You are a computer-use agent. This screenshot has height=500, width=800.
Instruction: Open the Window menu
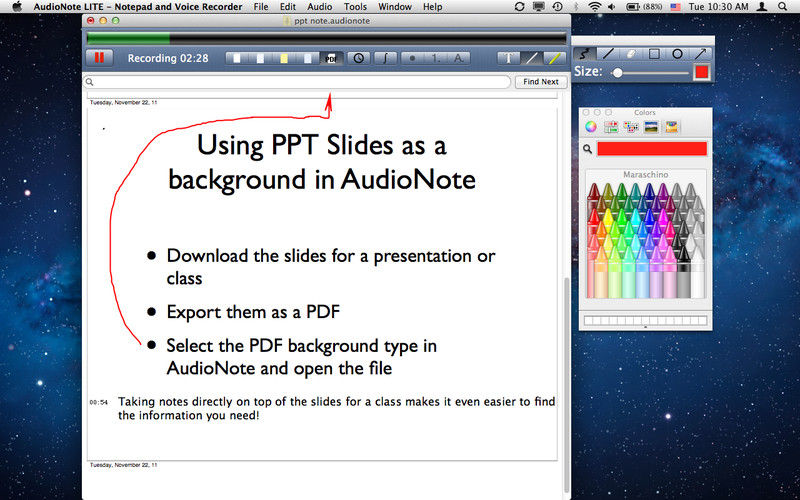395,7
